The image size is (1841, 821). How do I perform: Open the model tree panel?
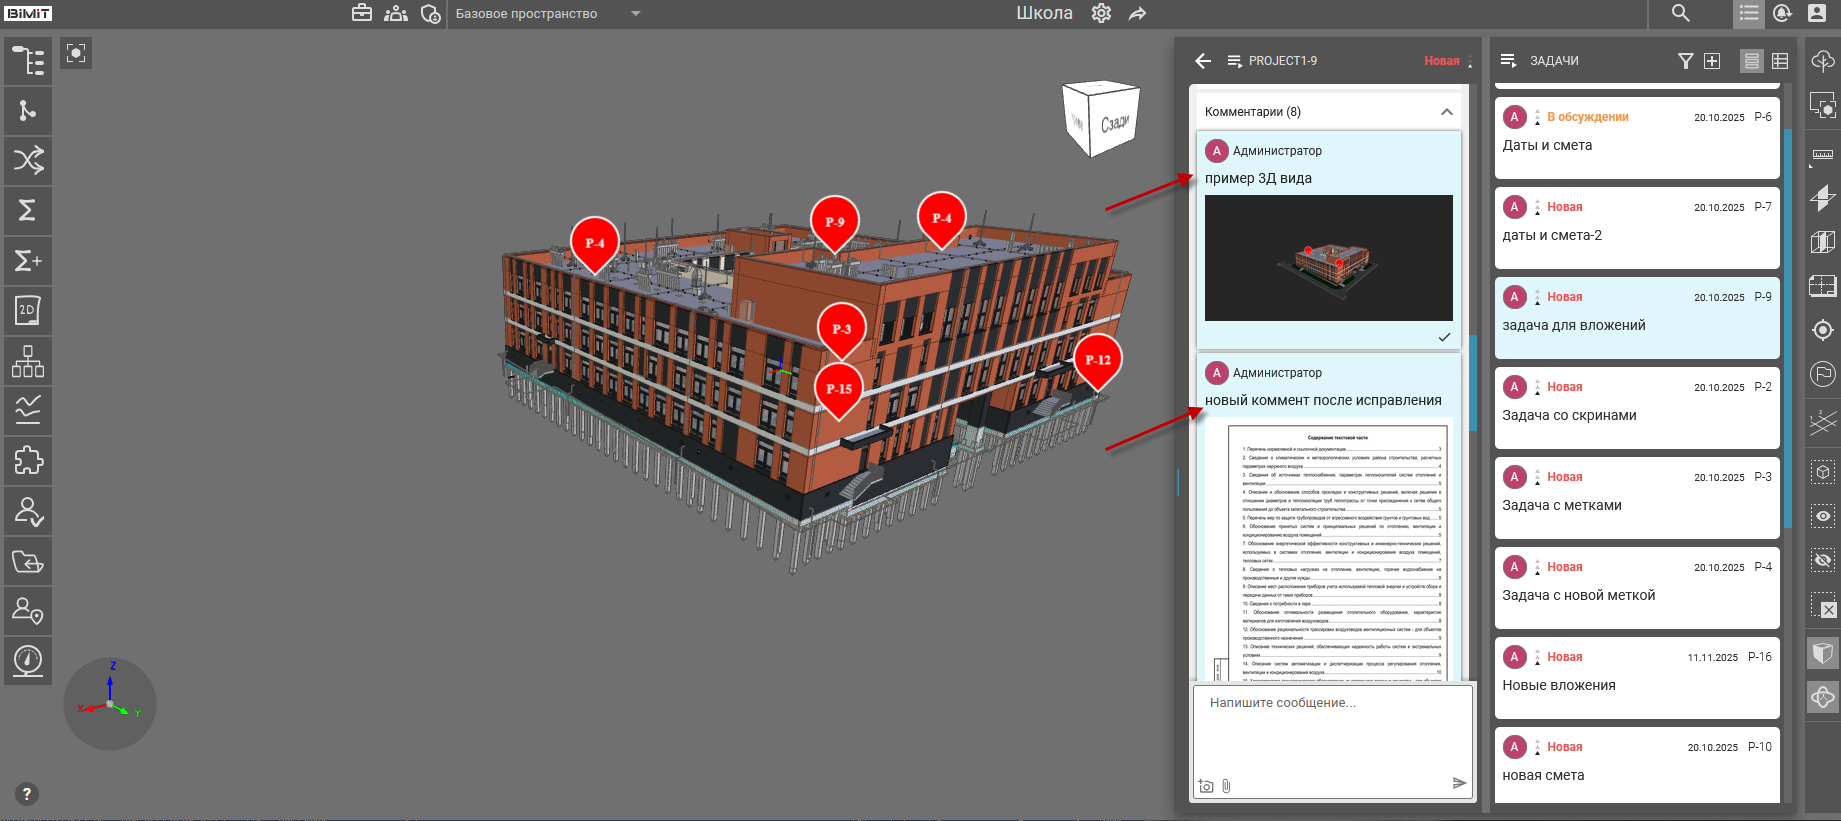tap(28, 61)
